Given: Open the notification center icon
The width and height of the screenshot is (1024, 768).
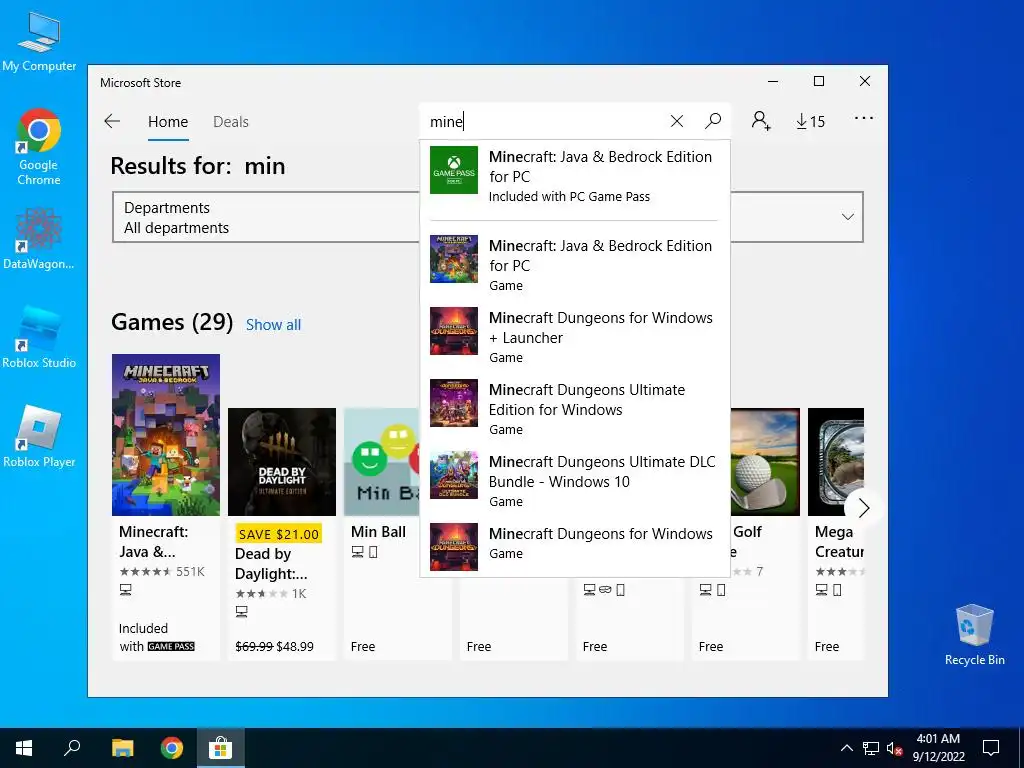Looking at the screenshot, I should point(991,748).
